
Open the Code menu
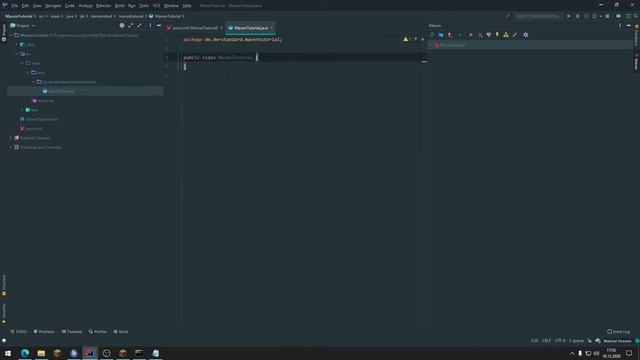tap(70, 6)
